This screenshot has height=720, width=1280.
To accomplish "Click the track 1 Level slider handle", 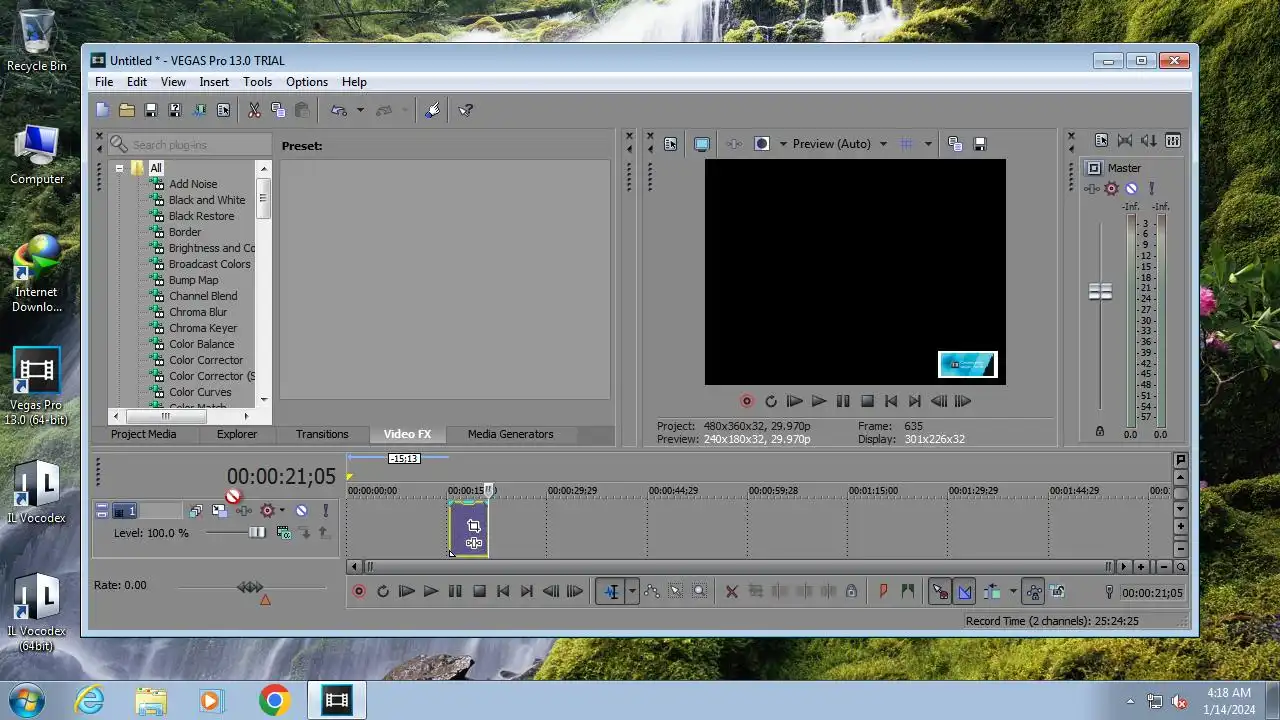I will tap(257, 533).
